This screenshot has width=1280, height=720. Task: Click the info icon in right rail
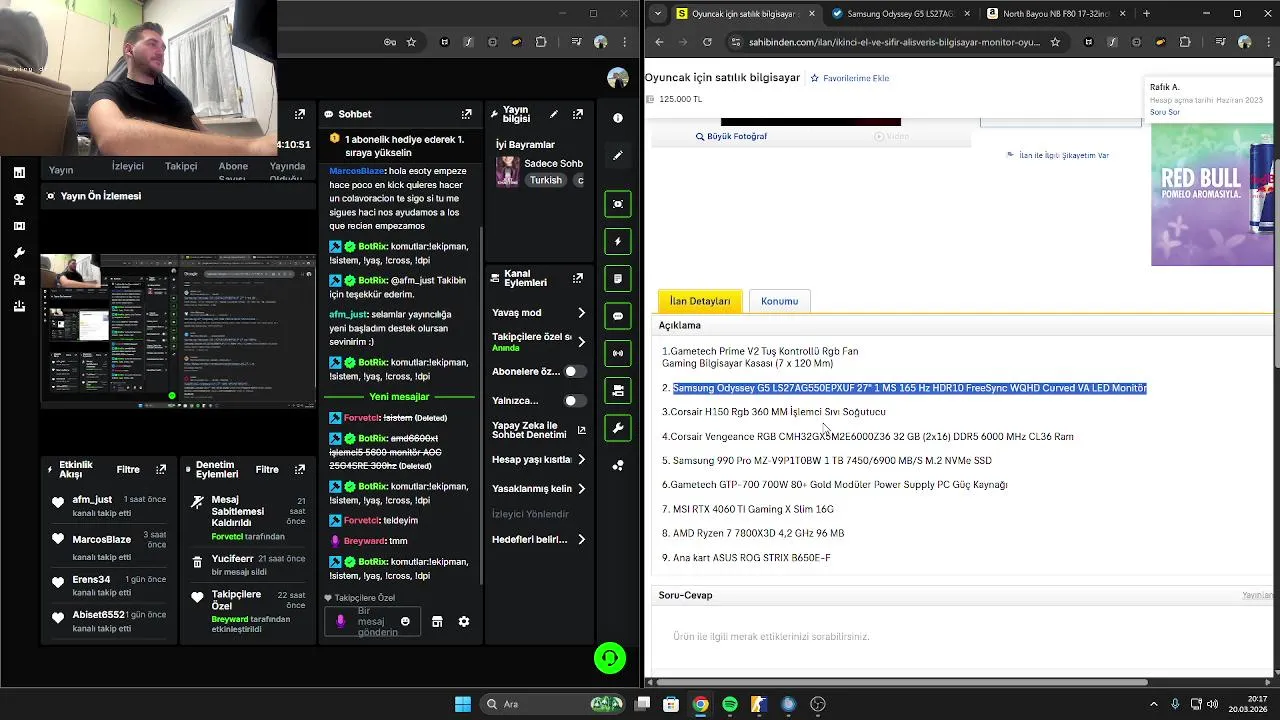click(618, 118)
